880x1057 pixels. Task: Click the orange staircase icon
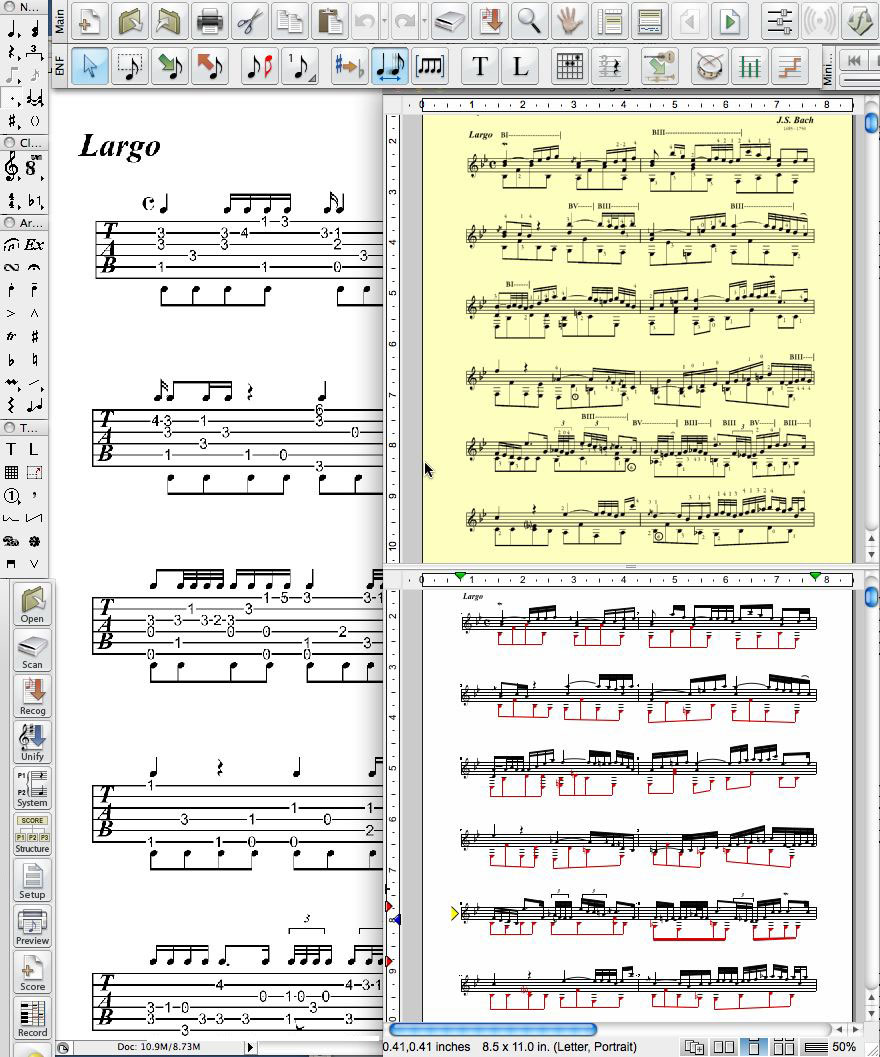[790, 66]
